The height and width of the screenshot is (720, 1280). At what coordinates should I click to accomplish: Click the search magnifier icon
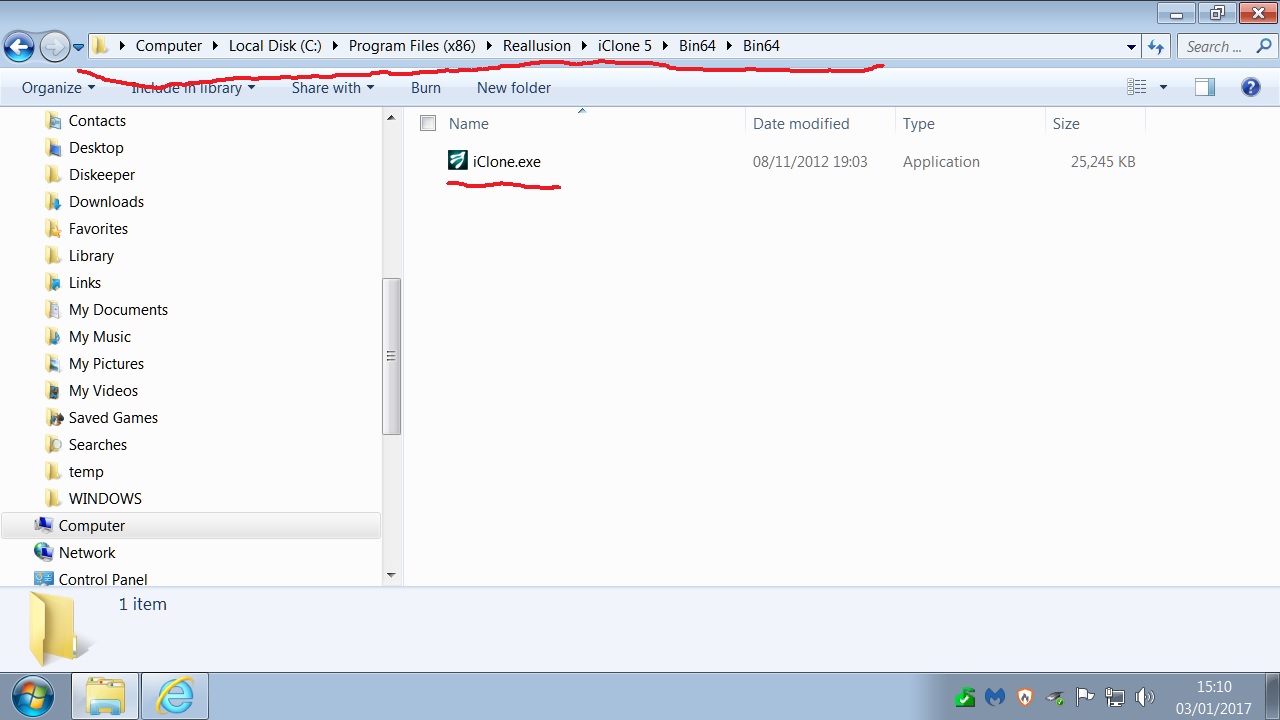click(1264, 46)
